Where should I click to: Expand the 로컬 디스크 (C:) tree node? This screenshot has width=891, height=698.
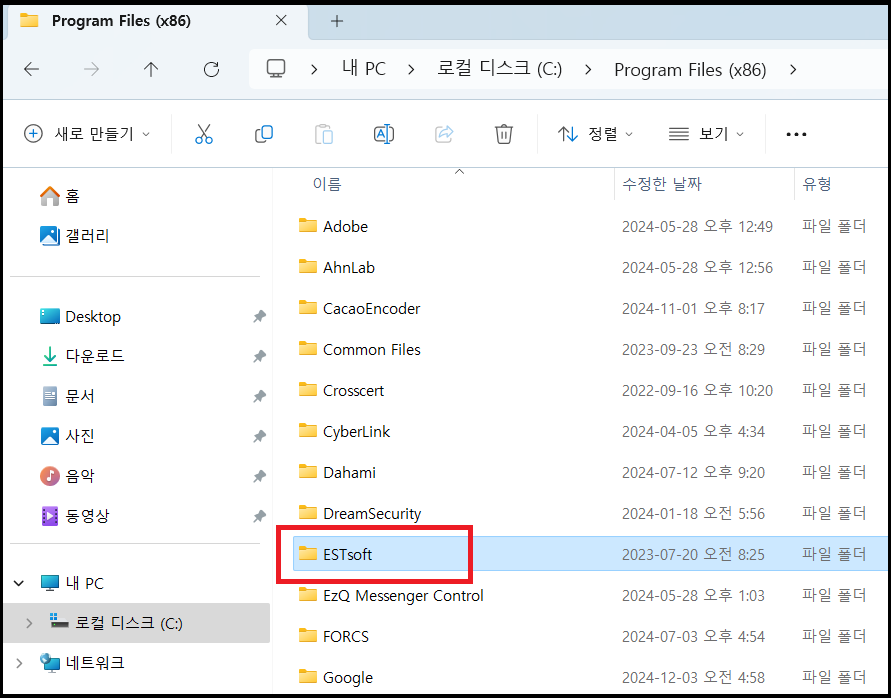click(x=29, y=624)
